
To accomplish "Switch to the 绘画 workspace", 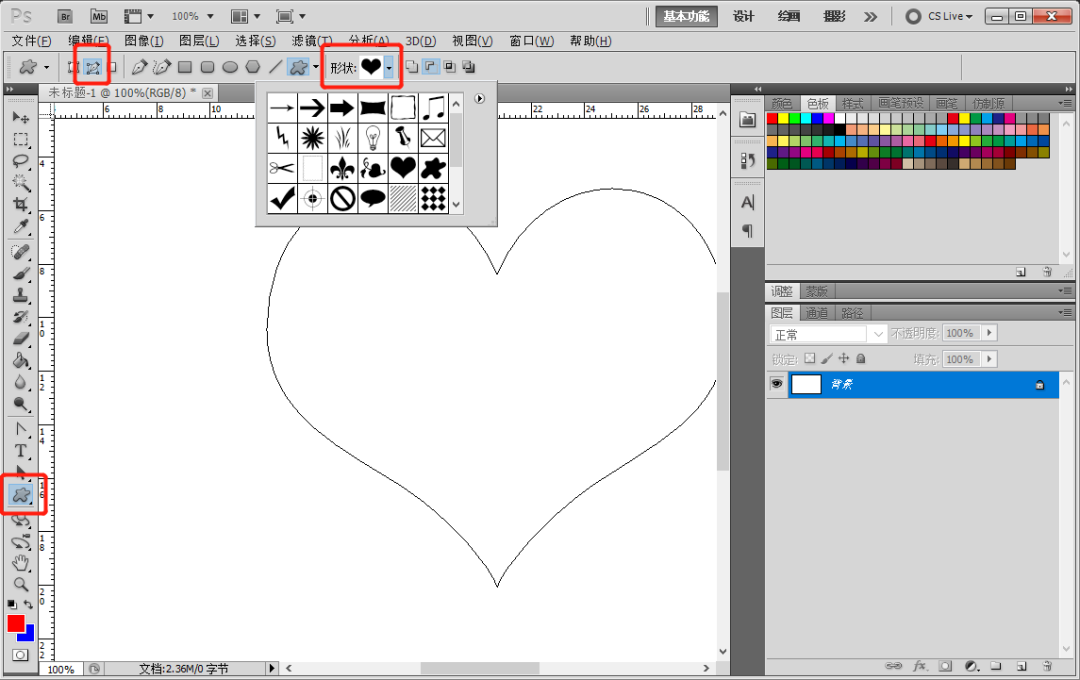I will (x=789, y=16).
